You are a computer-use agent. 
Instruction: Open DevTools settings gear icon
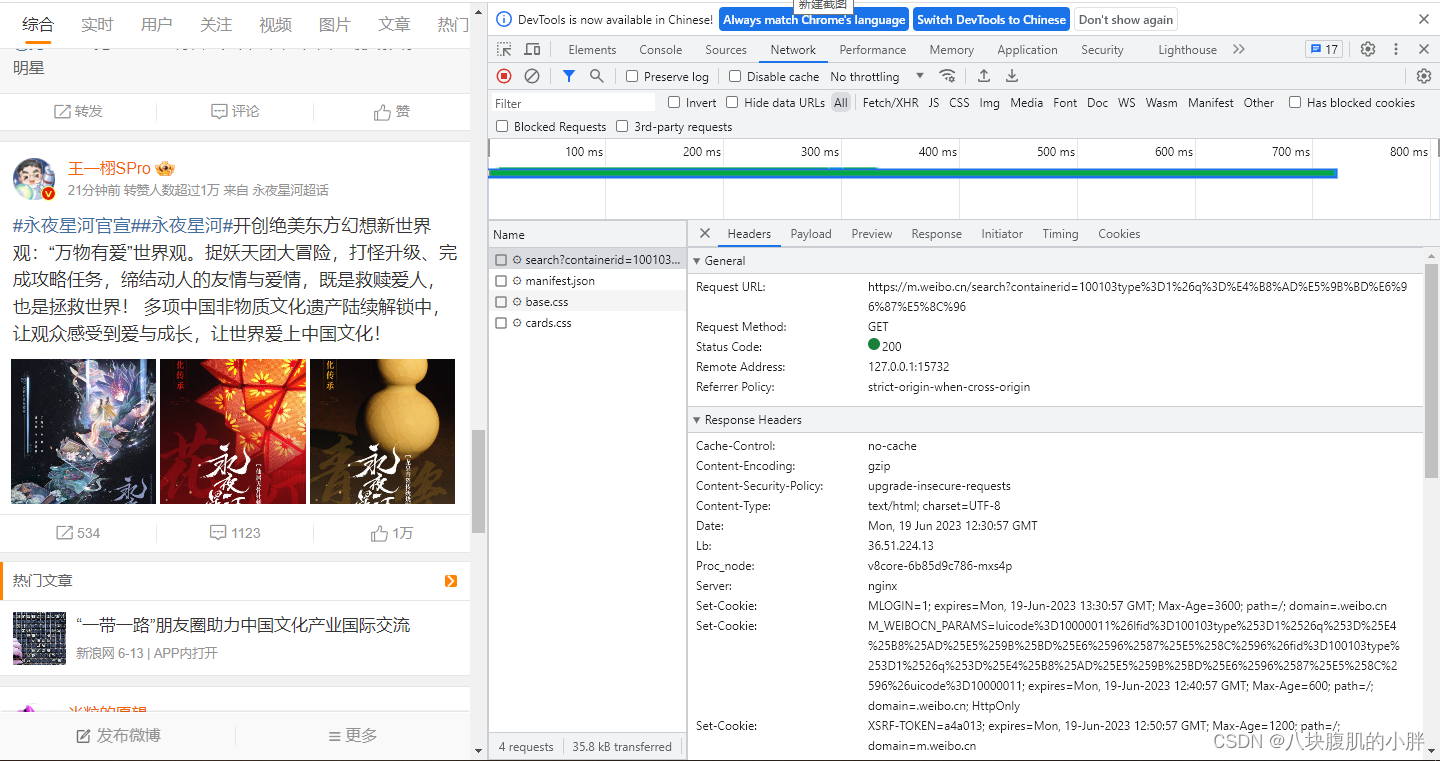(x=1368, y=49)
